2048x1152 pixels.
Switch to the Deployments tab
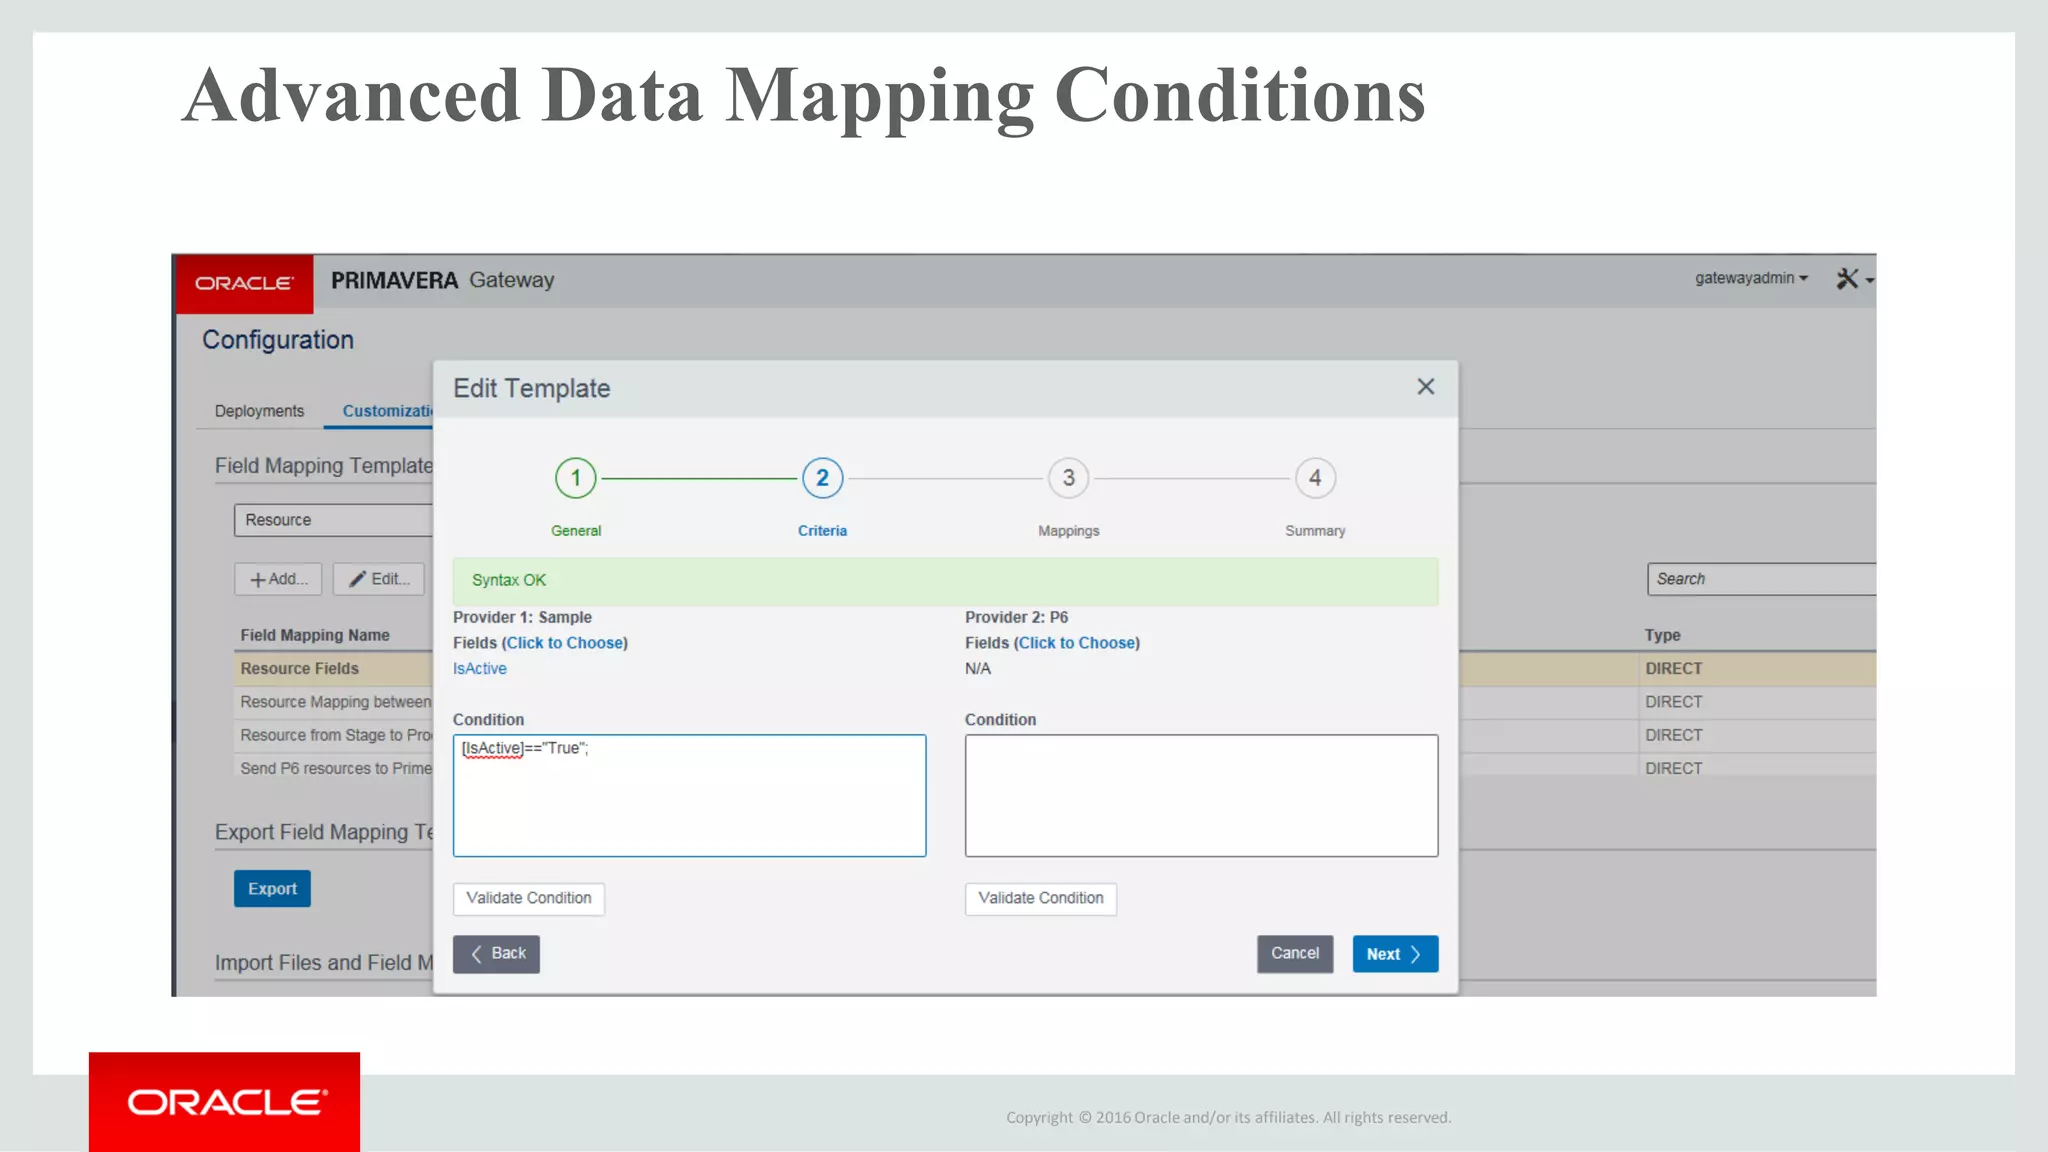click(259, 411)
